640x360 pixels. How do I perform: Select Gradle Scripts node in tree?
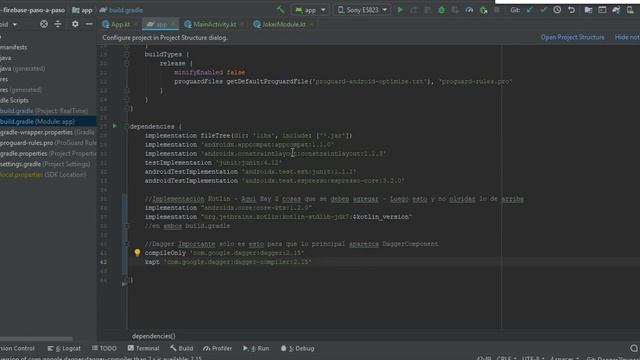[x=14, y=100]
